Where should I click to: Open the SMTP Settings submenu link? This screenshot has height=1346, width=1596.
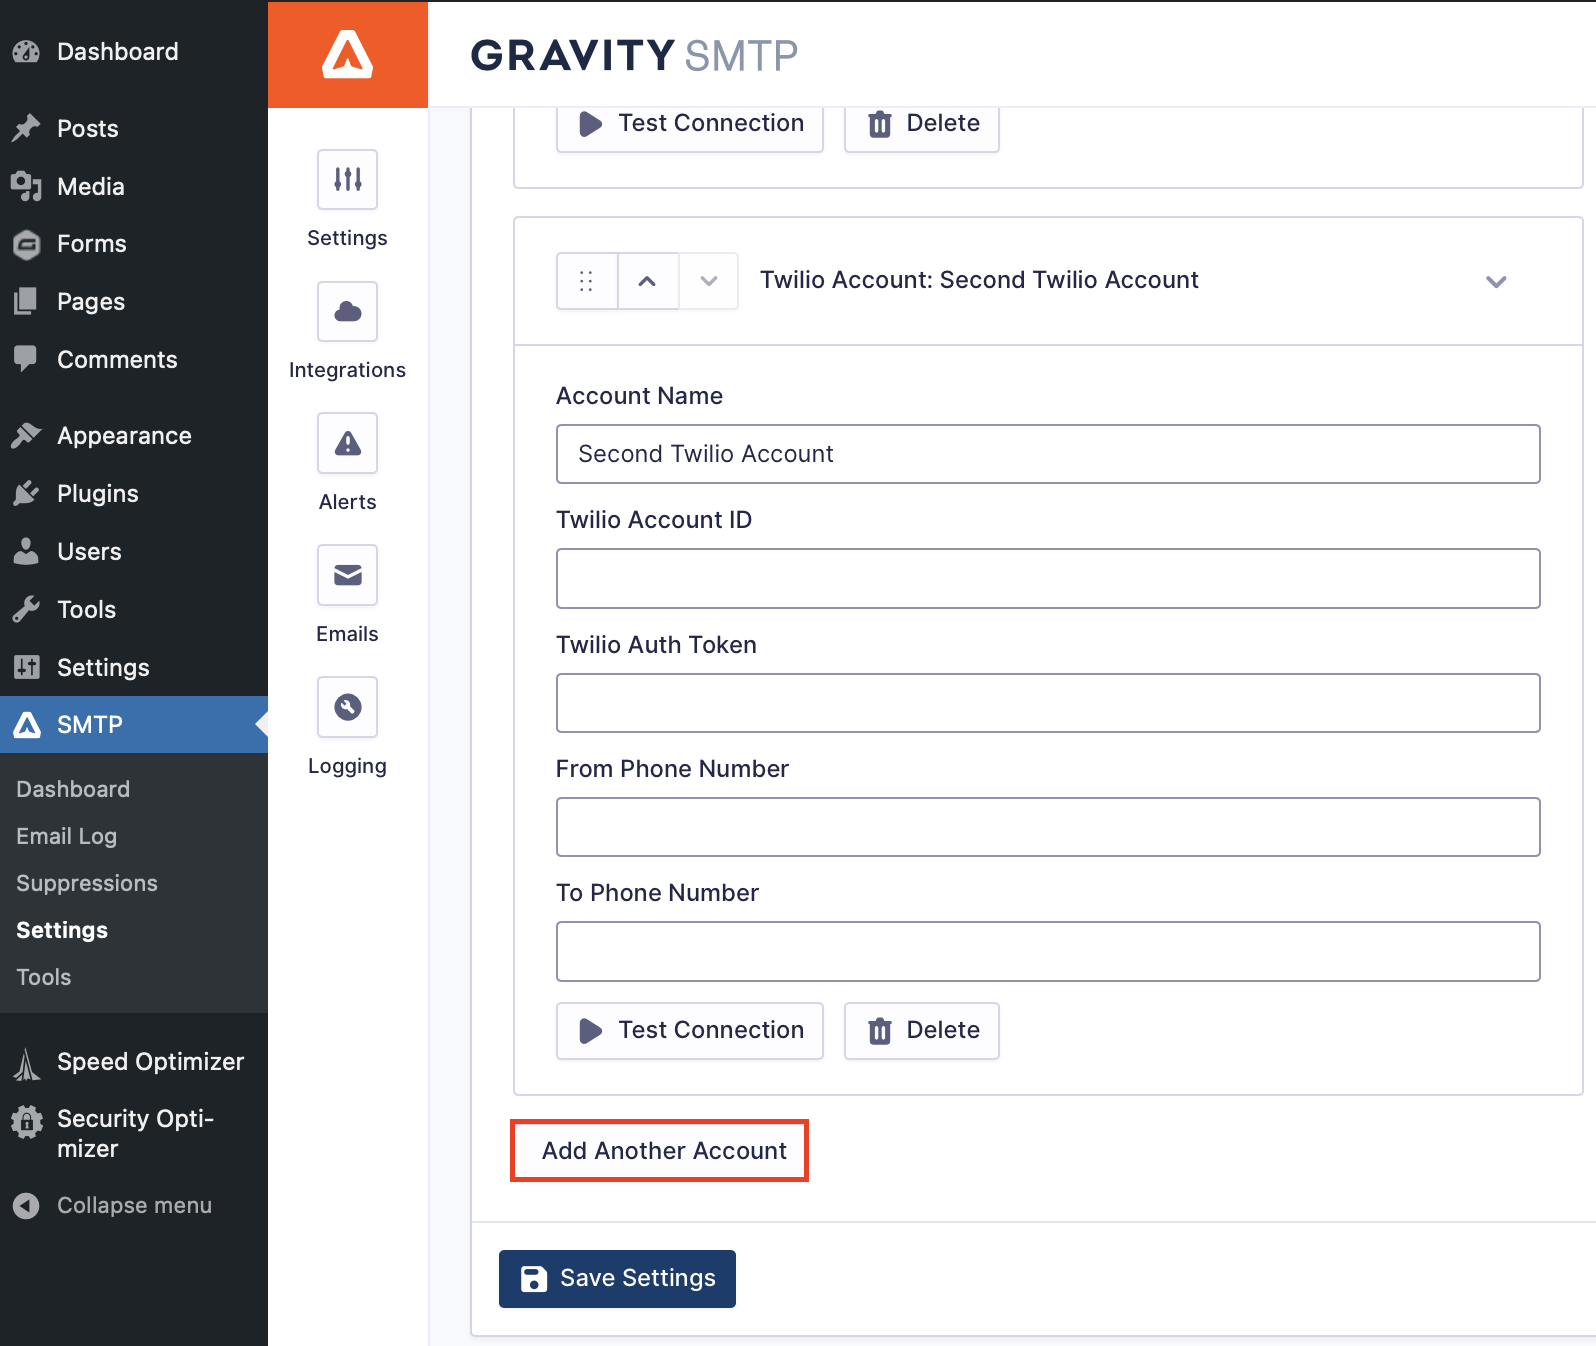click(x=62, y=930)
